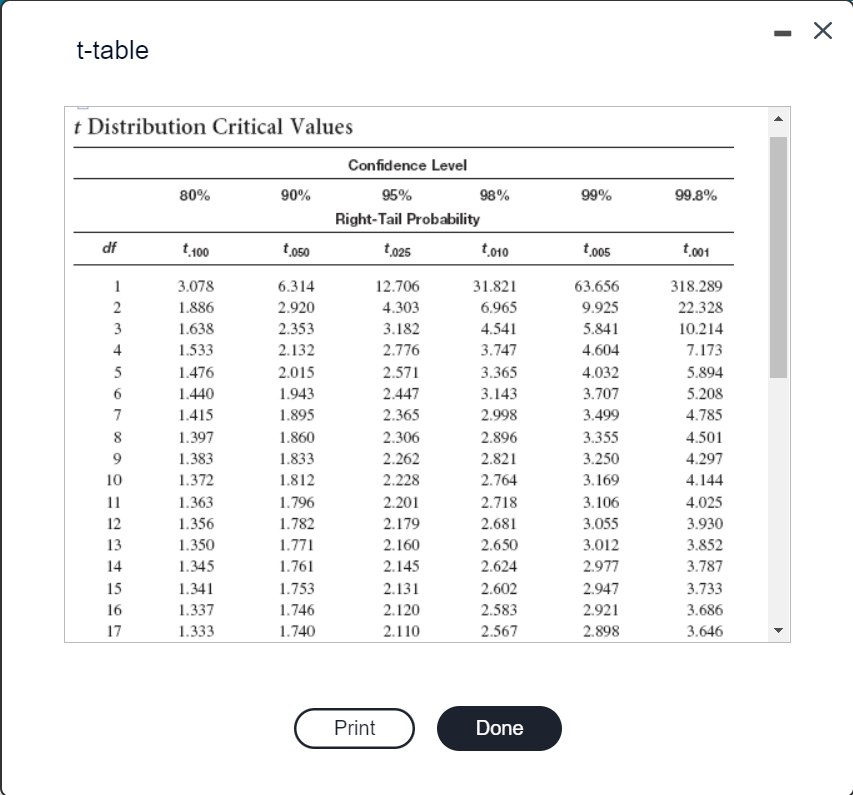The height and width of the screenshot is (795, 853).
Task: Select the value 3.143 in row 6
Action: click(499, 393)
